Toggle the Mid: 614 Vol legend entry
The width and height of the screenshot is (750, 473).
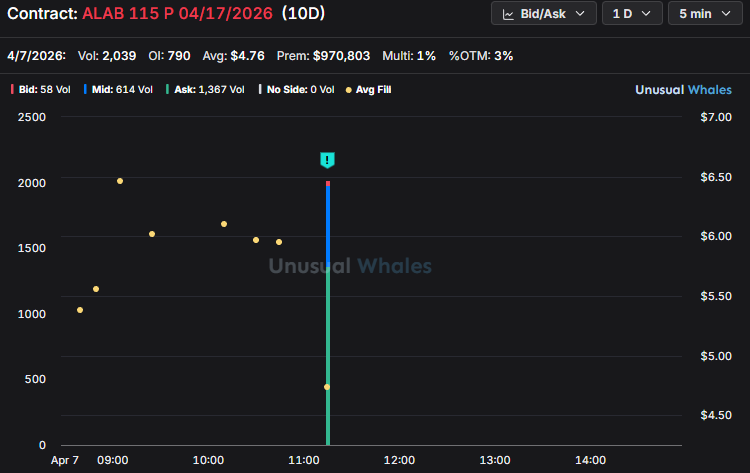[x=118, y=89]
